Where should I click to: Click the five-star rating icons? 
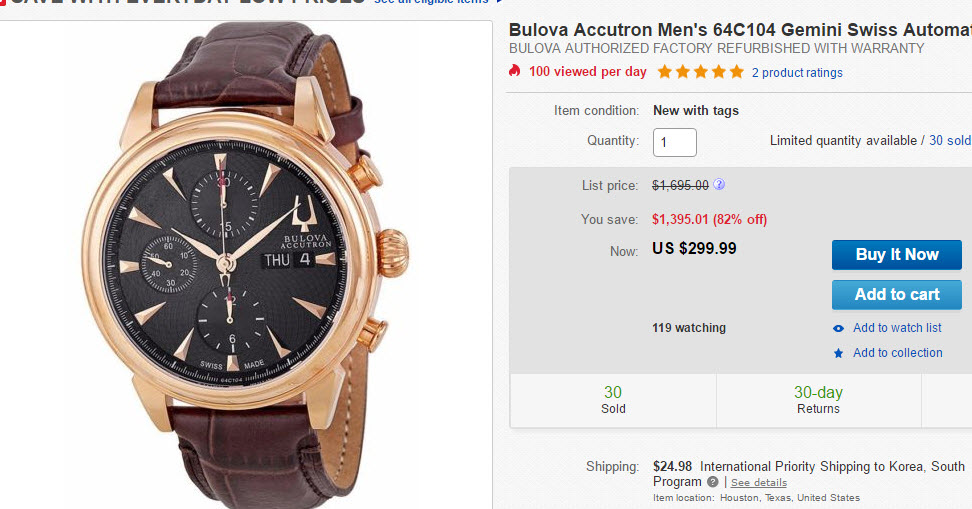700,72
